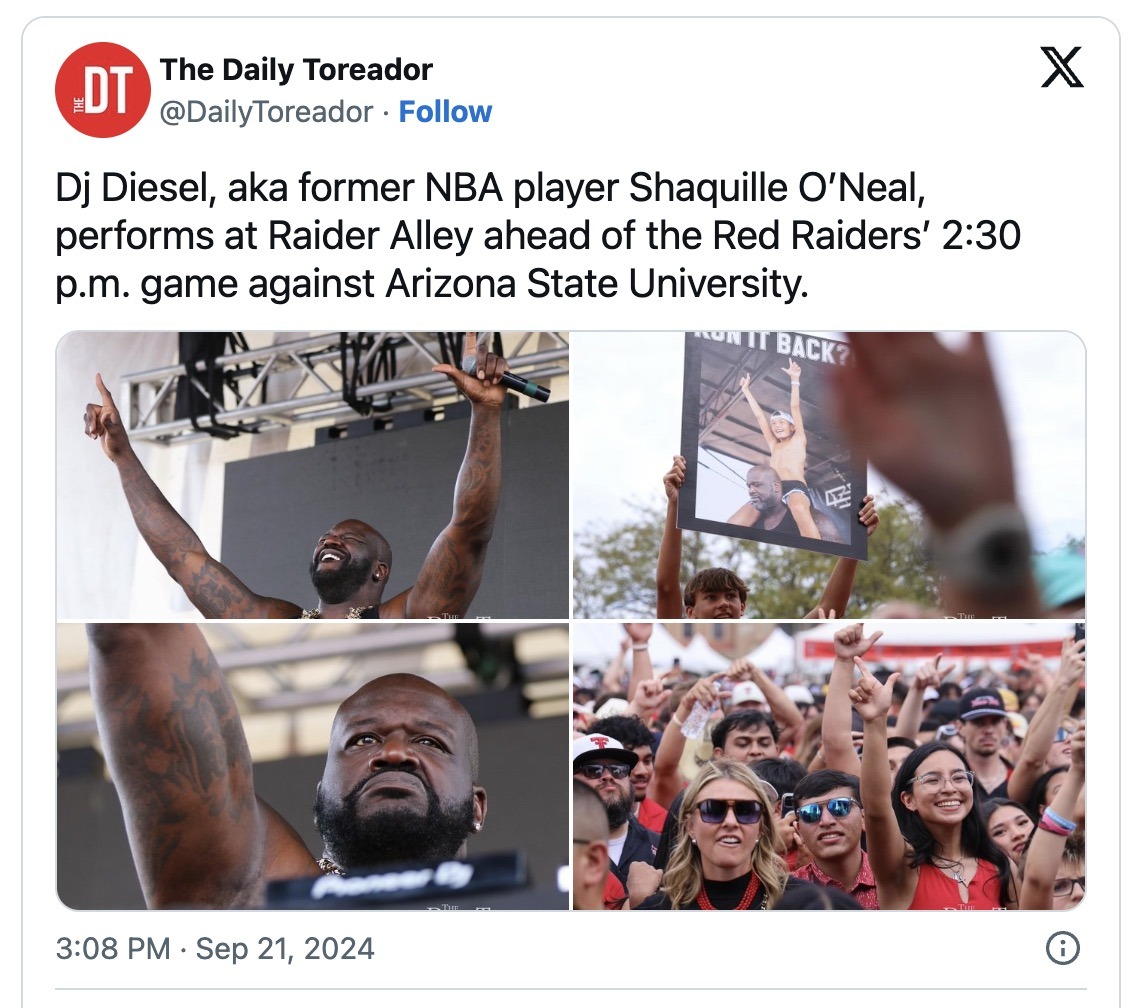Open photo of the cheering crowd

pos(829,766)
